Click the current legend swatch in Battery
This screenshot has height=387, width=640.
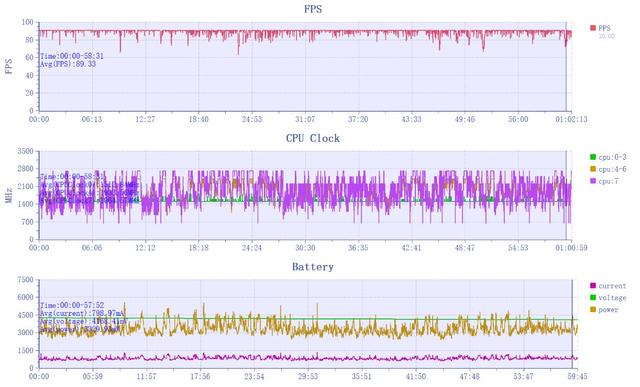click(x=593, y=286)
